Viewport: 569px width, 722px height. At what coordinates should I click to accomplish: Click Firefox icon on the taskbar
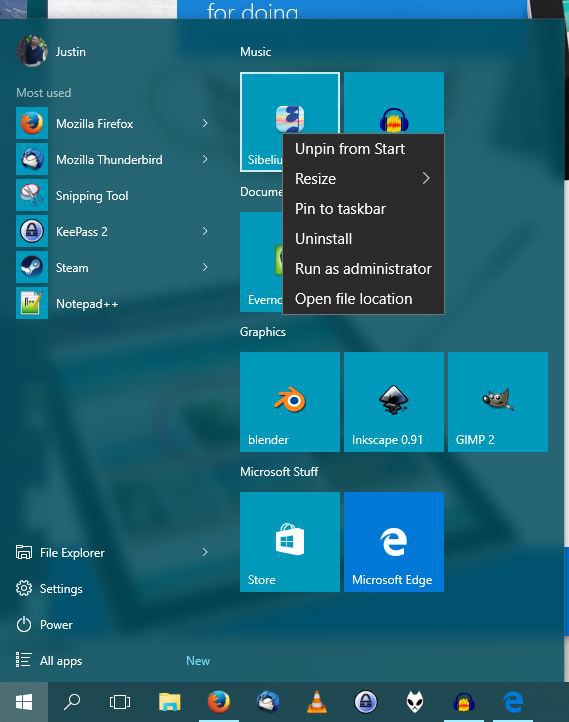coord(219,702)
